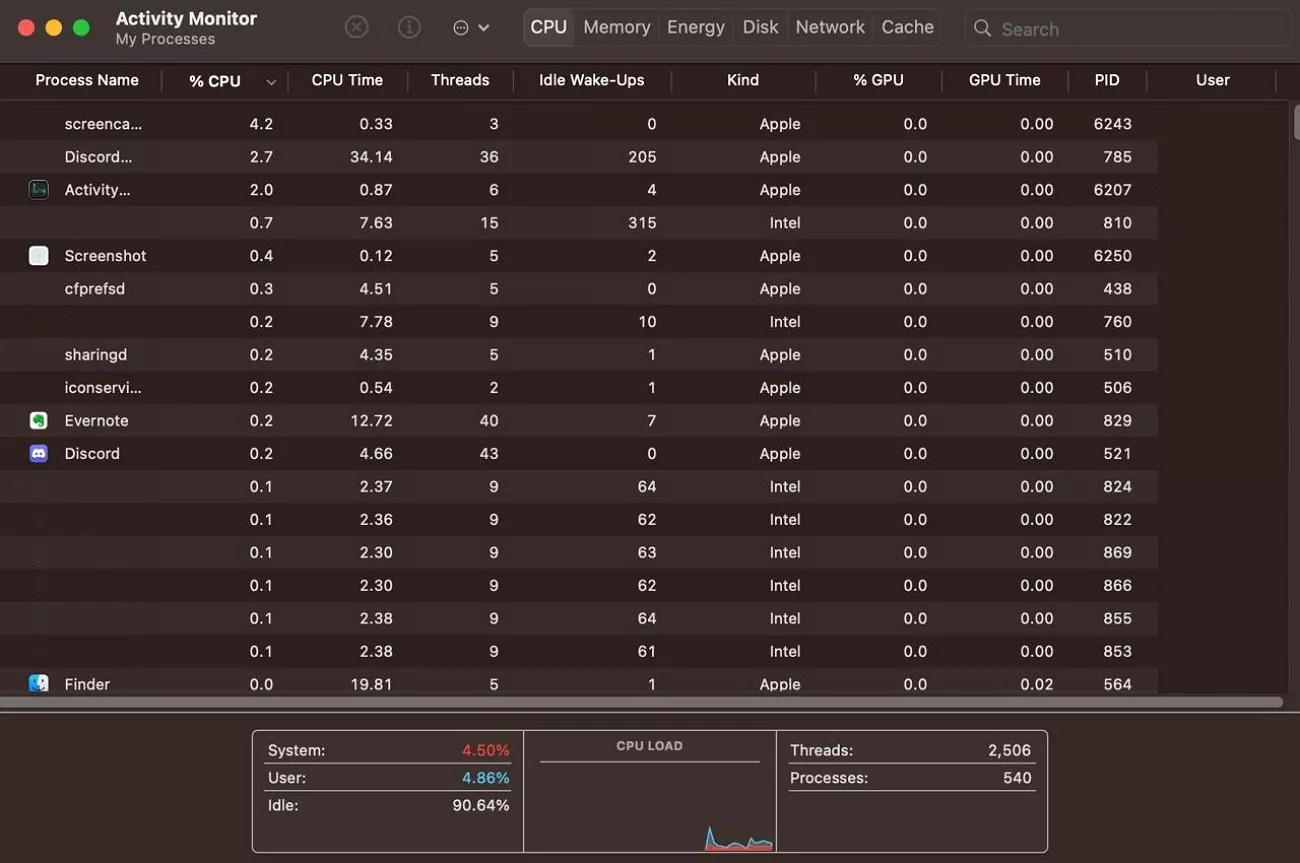Minimize the window with the yellow button
The image size is (1300, 863).
54,28
